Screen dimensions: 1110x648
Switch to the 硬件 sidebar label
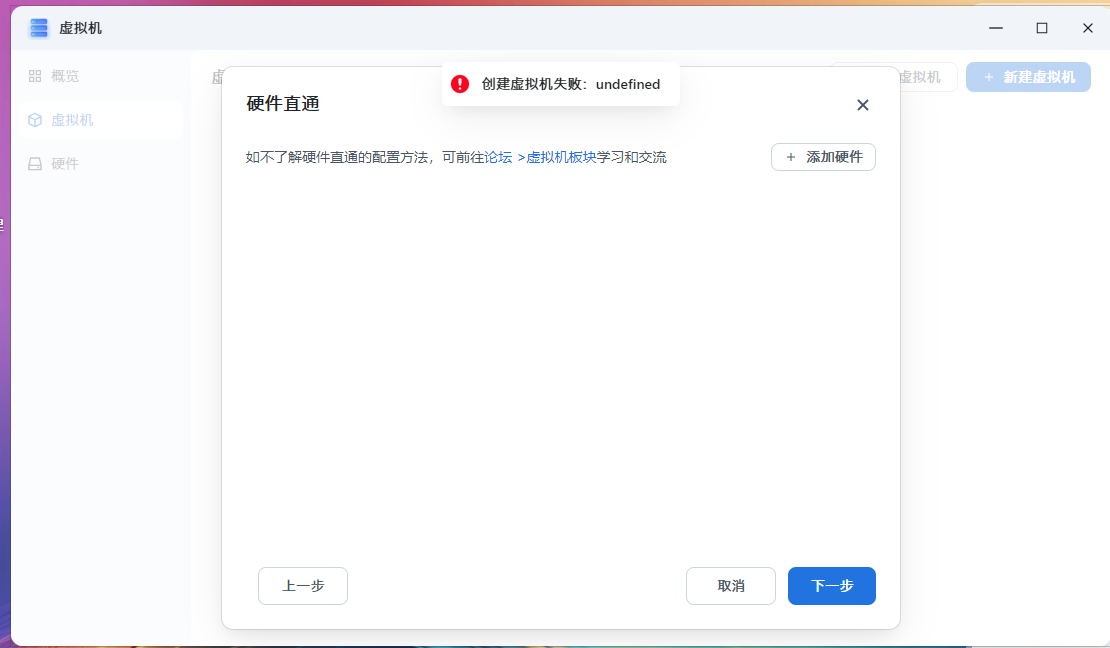pyautogui.click(x=65, y=164)
